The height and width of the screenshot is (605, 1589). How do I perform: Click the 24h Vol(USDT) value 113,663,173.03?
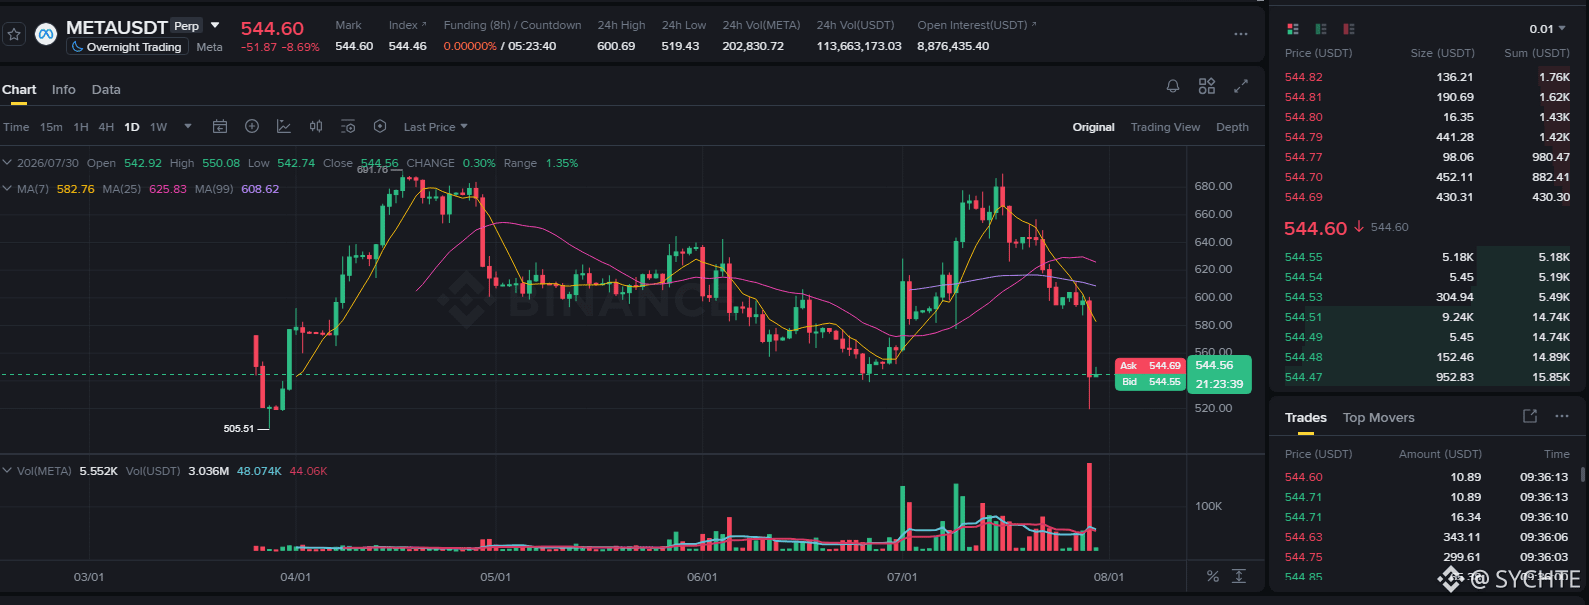pyautogui.click(x=859, y=46)
